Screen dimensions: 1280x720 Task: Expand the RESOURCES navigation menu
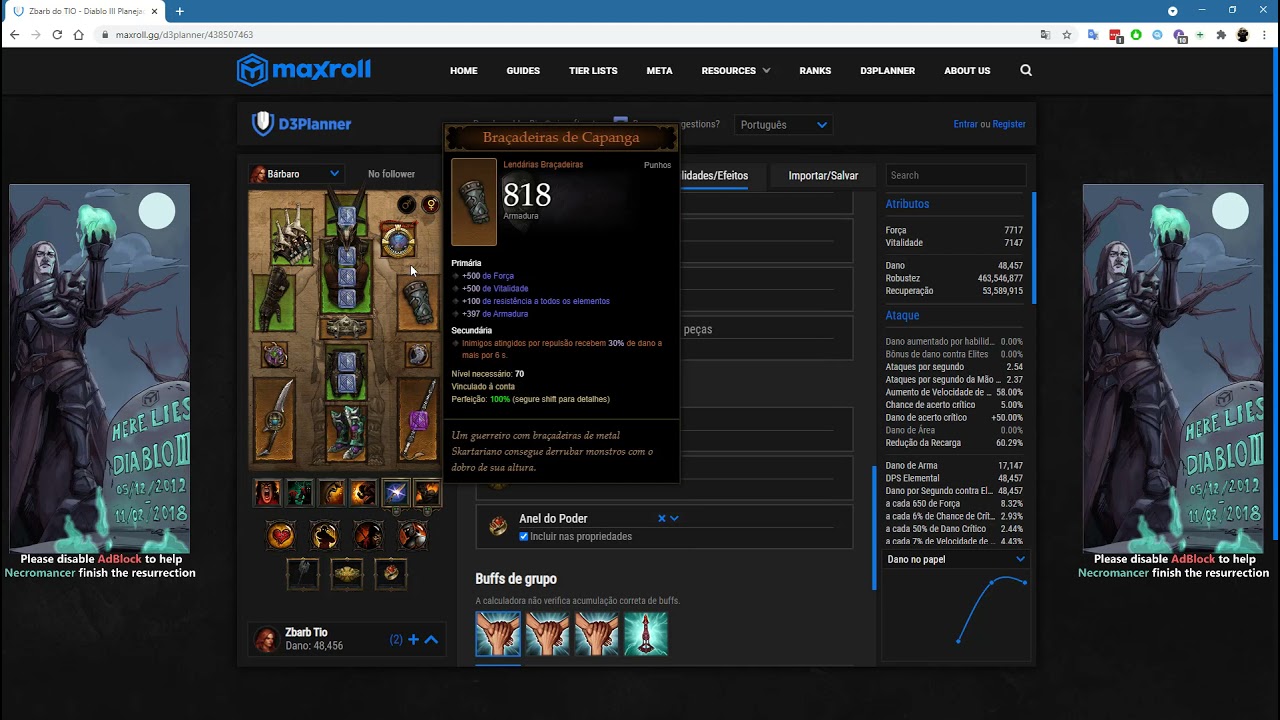pyautogui.click(x=736, y=71)
